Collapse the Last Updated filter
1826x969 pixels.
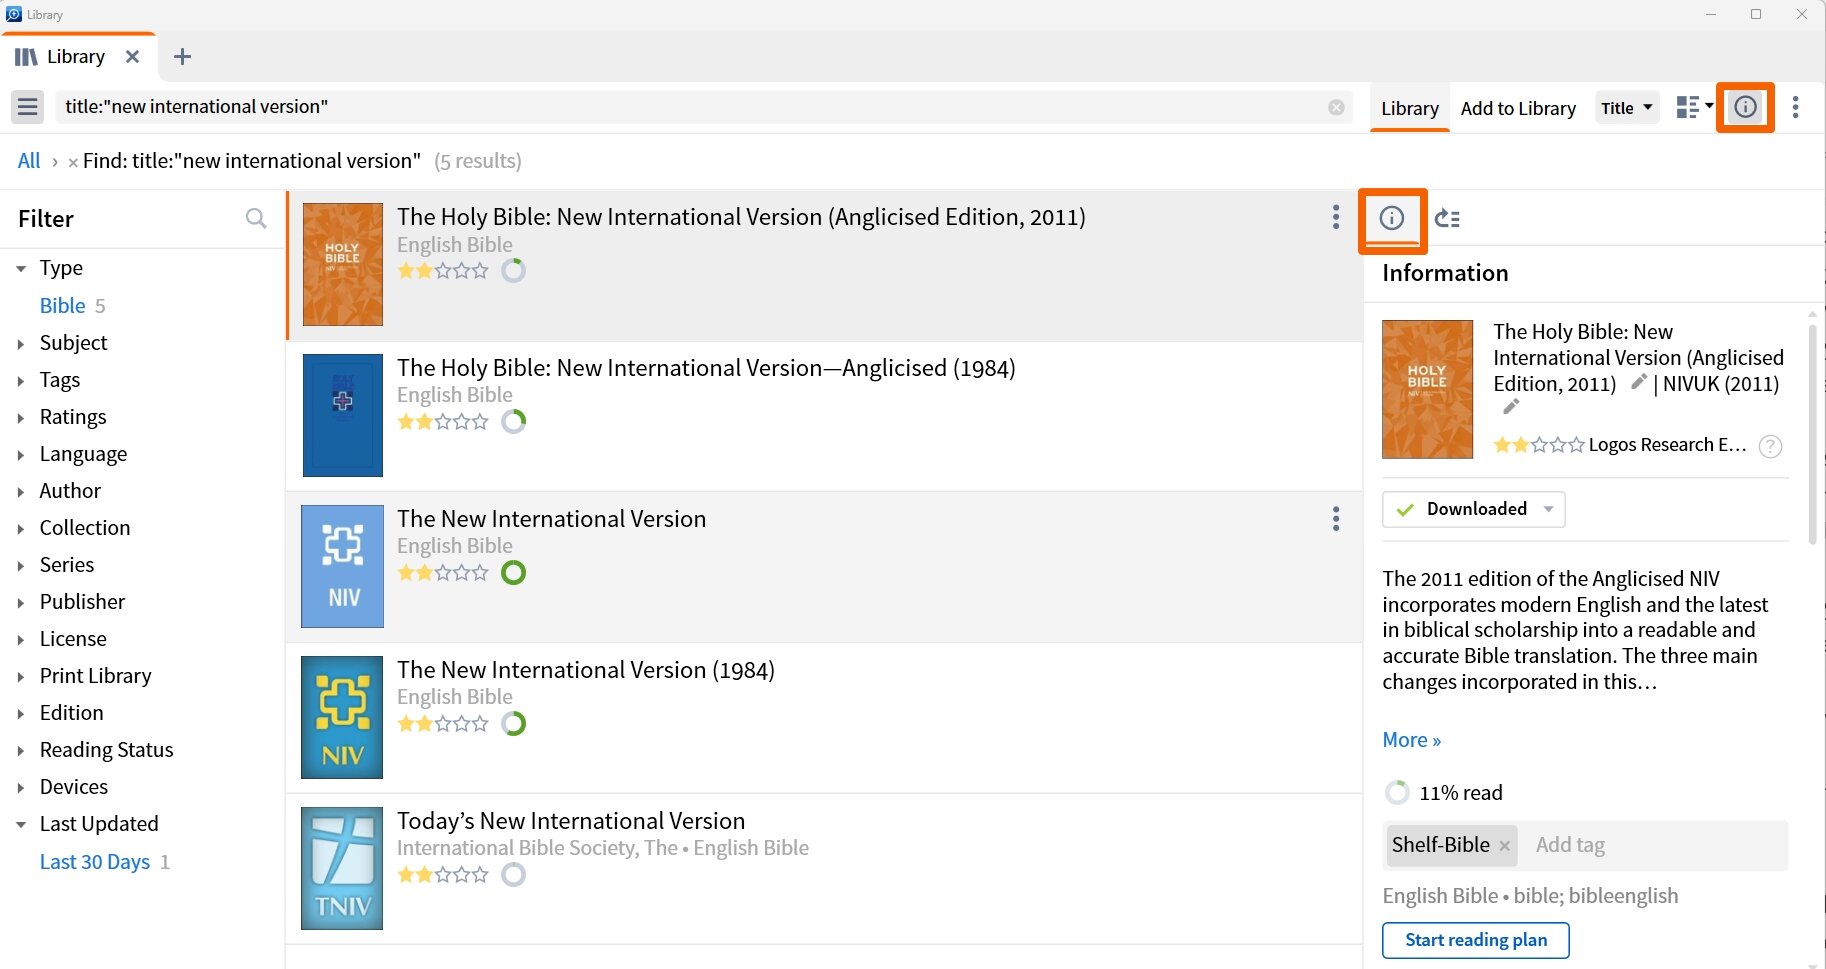point(20,824)
